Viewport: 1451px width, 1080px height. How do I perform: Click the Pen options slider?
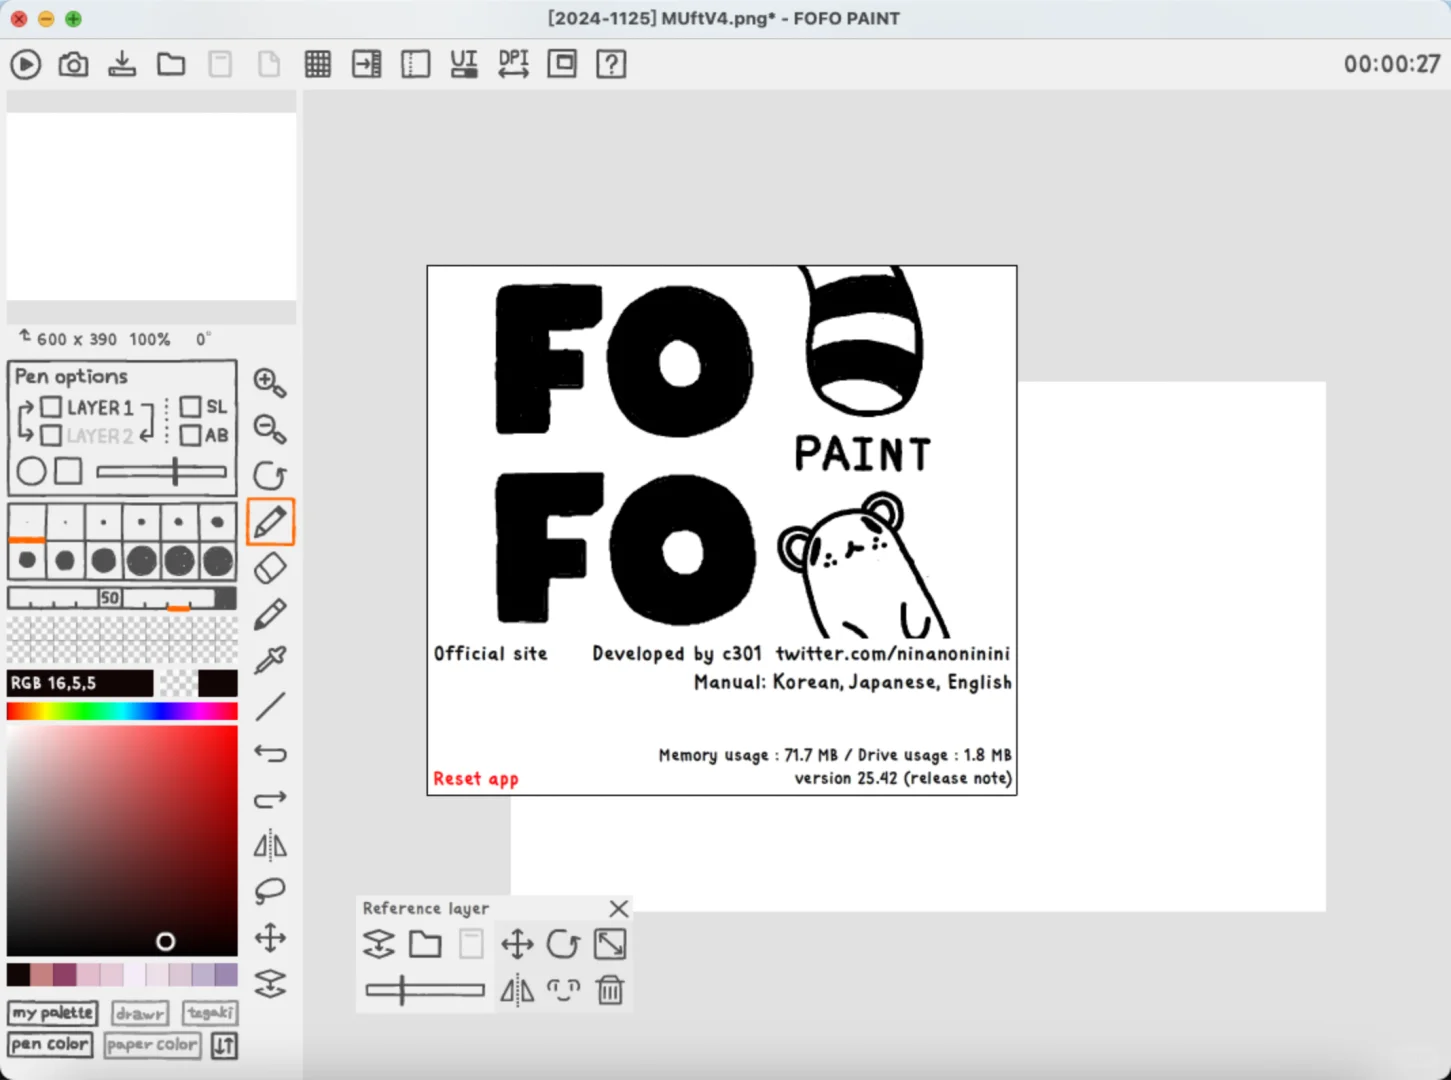click(161, 471)
